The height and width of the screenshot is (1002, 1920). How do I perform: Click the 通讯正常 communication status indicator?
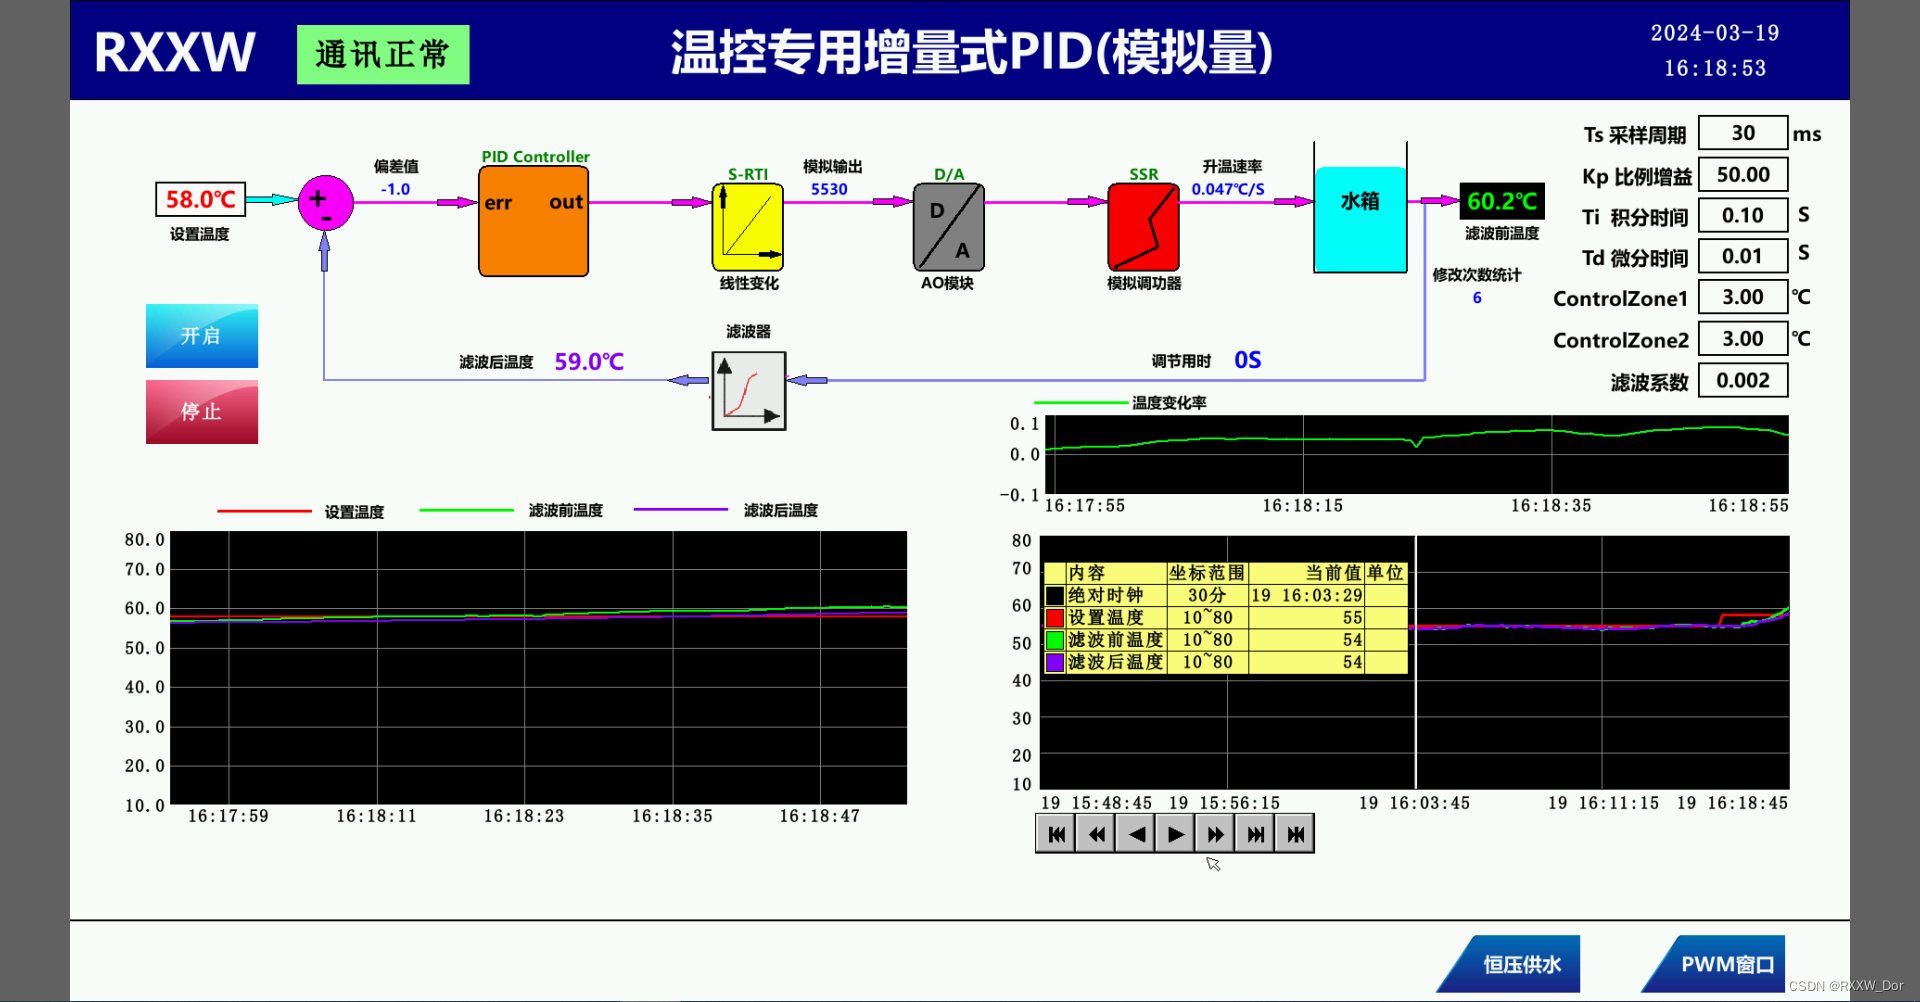click(x=383, y=54)
